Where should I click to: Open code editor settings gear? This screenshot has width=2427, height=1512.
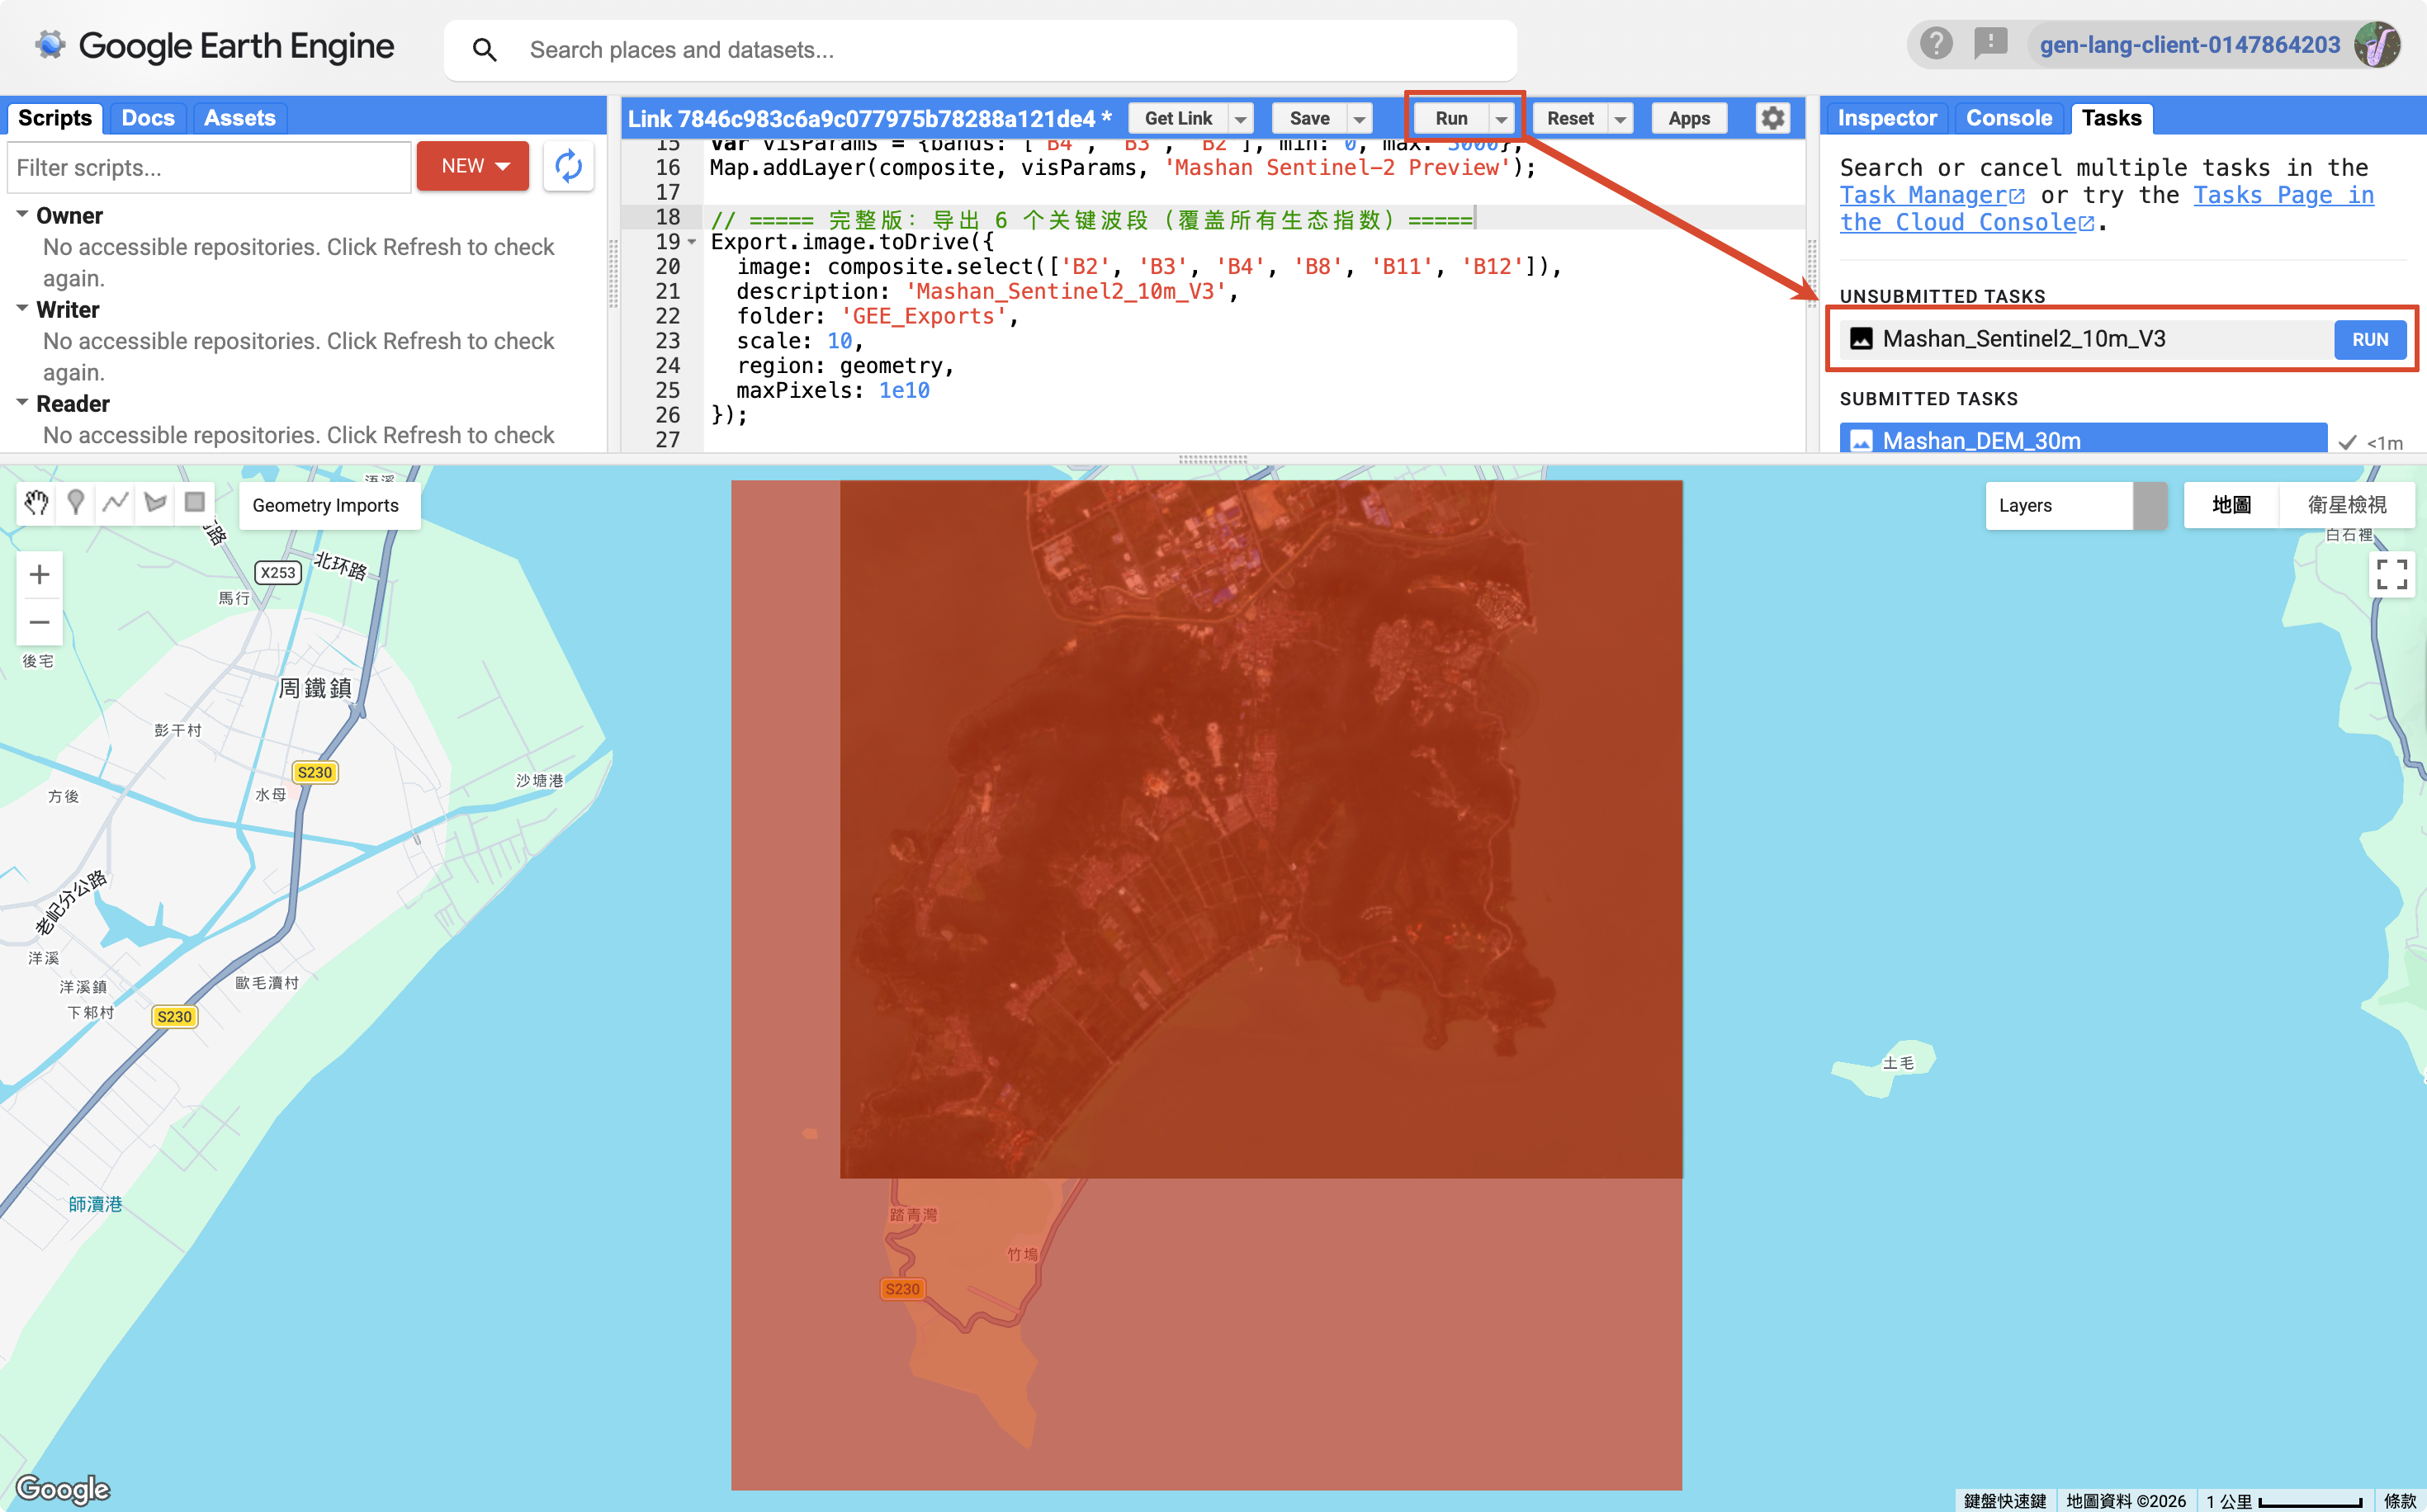(x=1772, y=118)
